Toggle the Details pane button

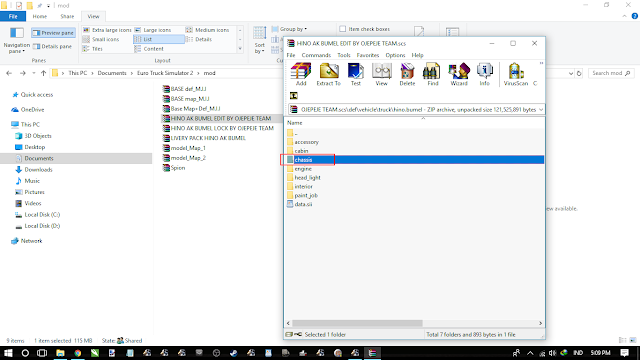pyautogui.click(x=52, y=47)
